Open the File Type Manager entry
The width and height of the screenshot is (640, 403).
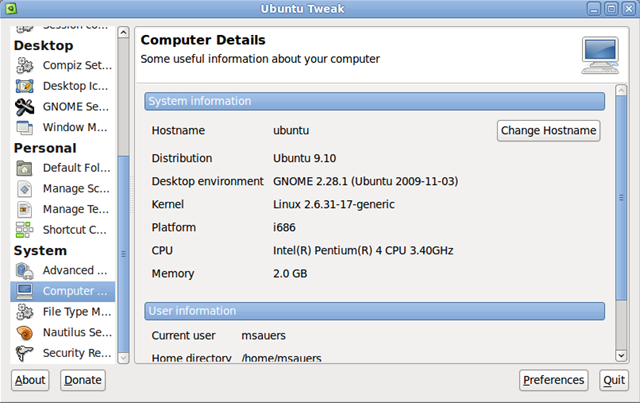pos(63,312)
